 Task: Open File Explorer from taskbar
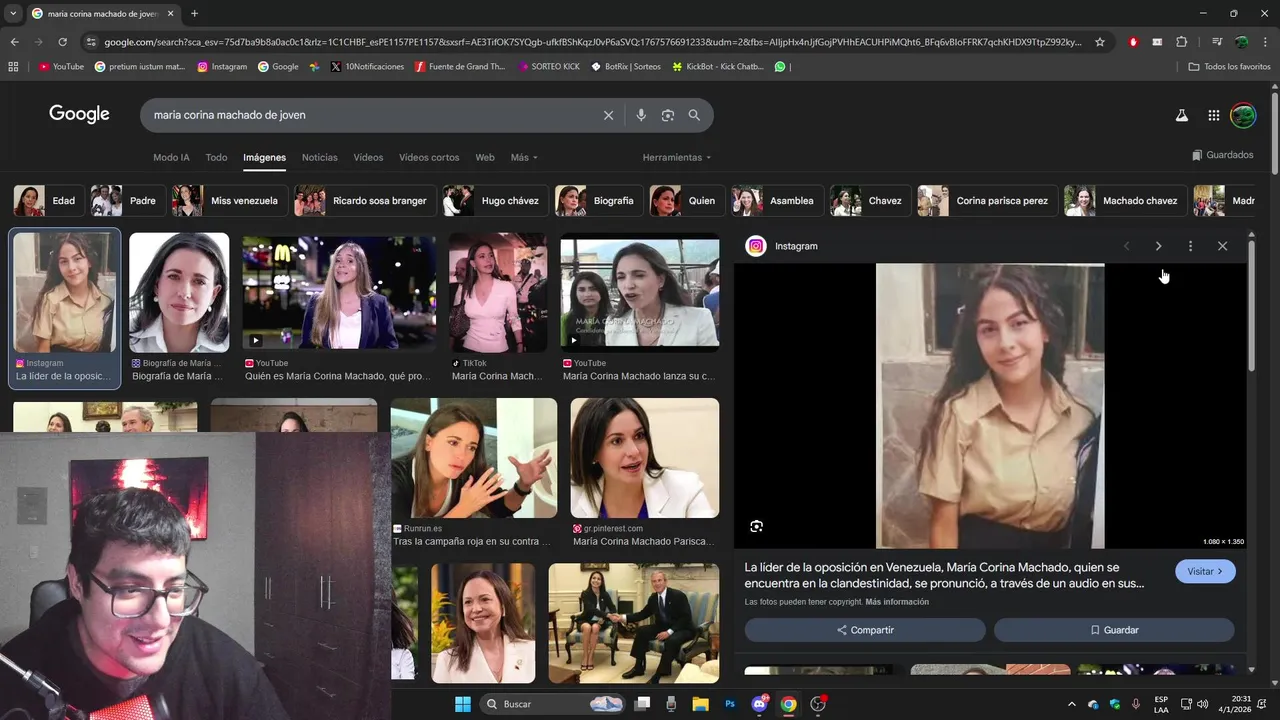tap(700, 704)
